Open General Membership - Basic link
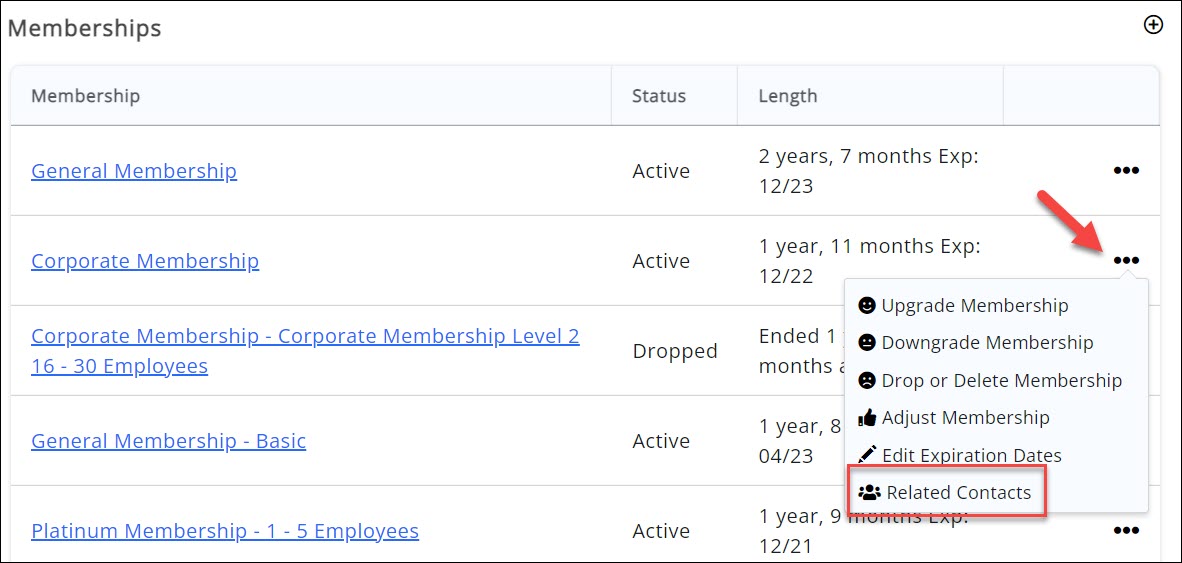 [x=168, y=441]
